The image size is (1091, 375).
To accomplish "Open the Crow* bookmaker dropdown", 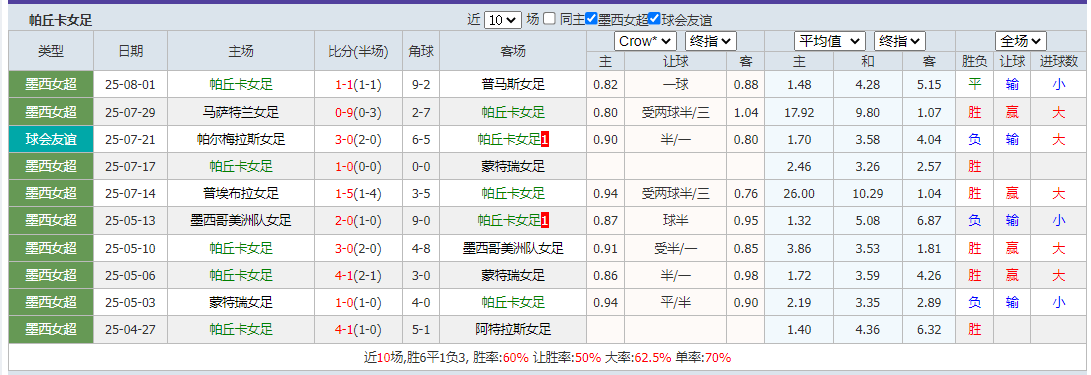I will click(x=645, y=41).
